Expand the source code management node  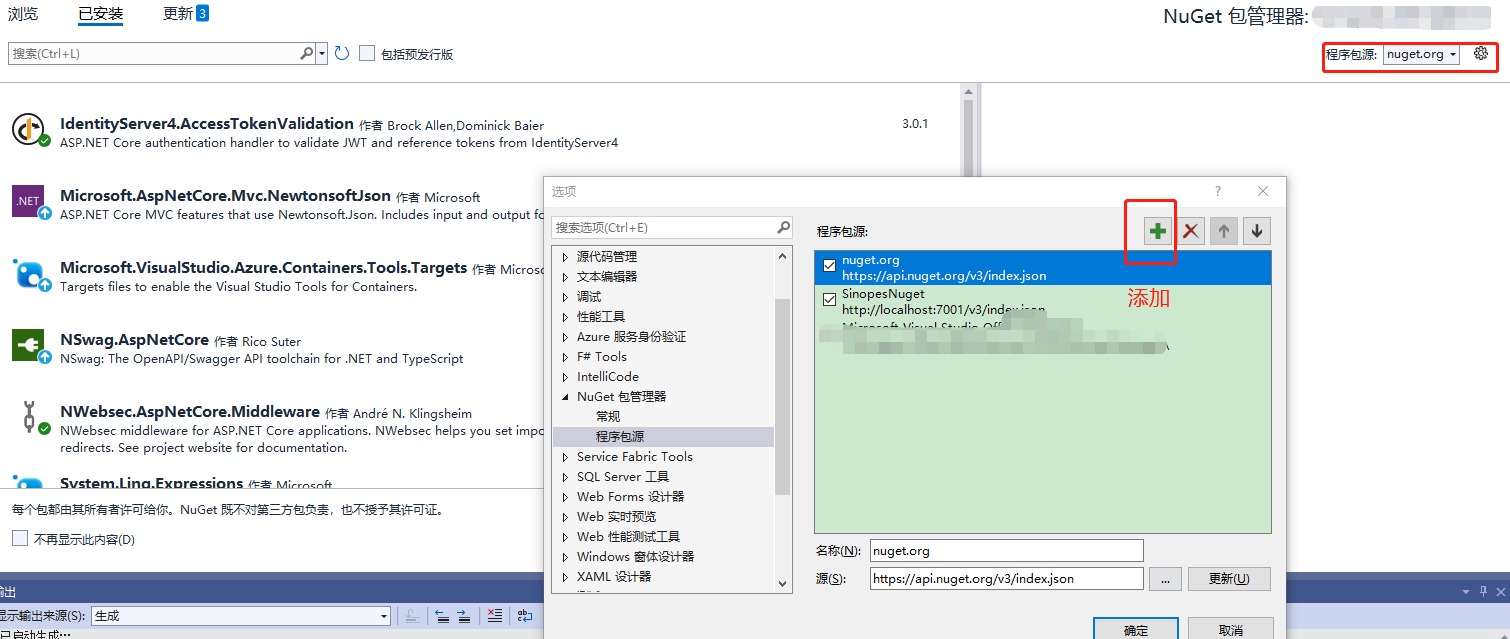565,257
